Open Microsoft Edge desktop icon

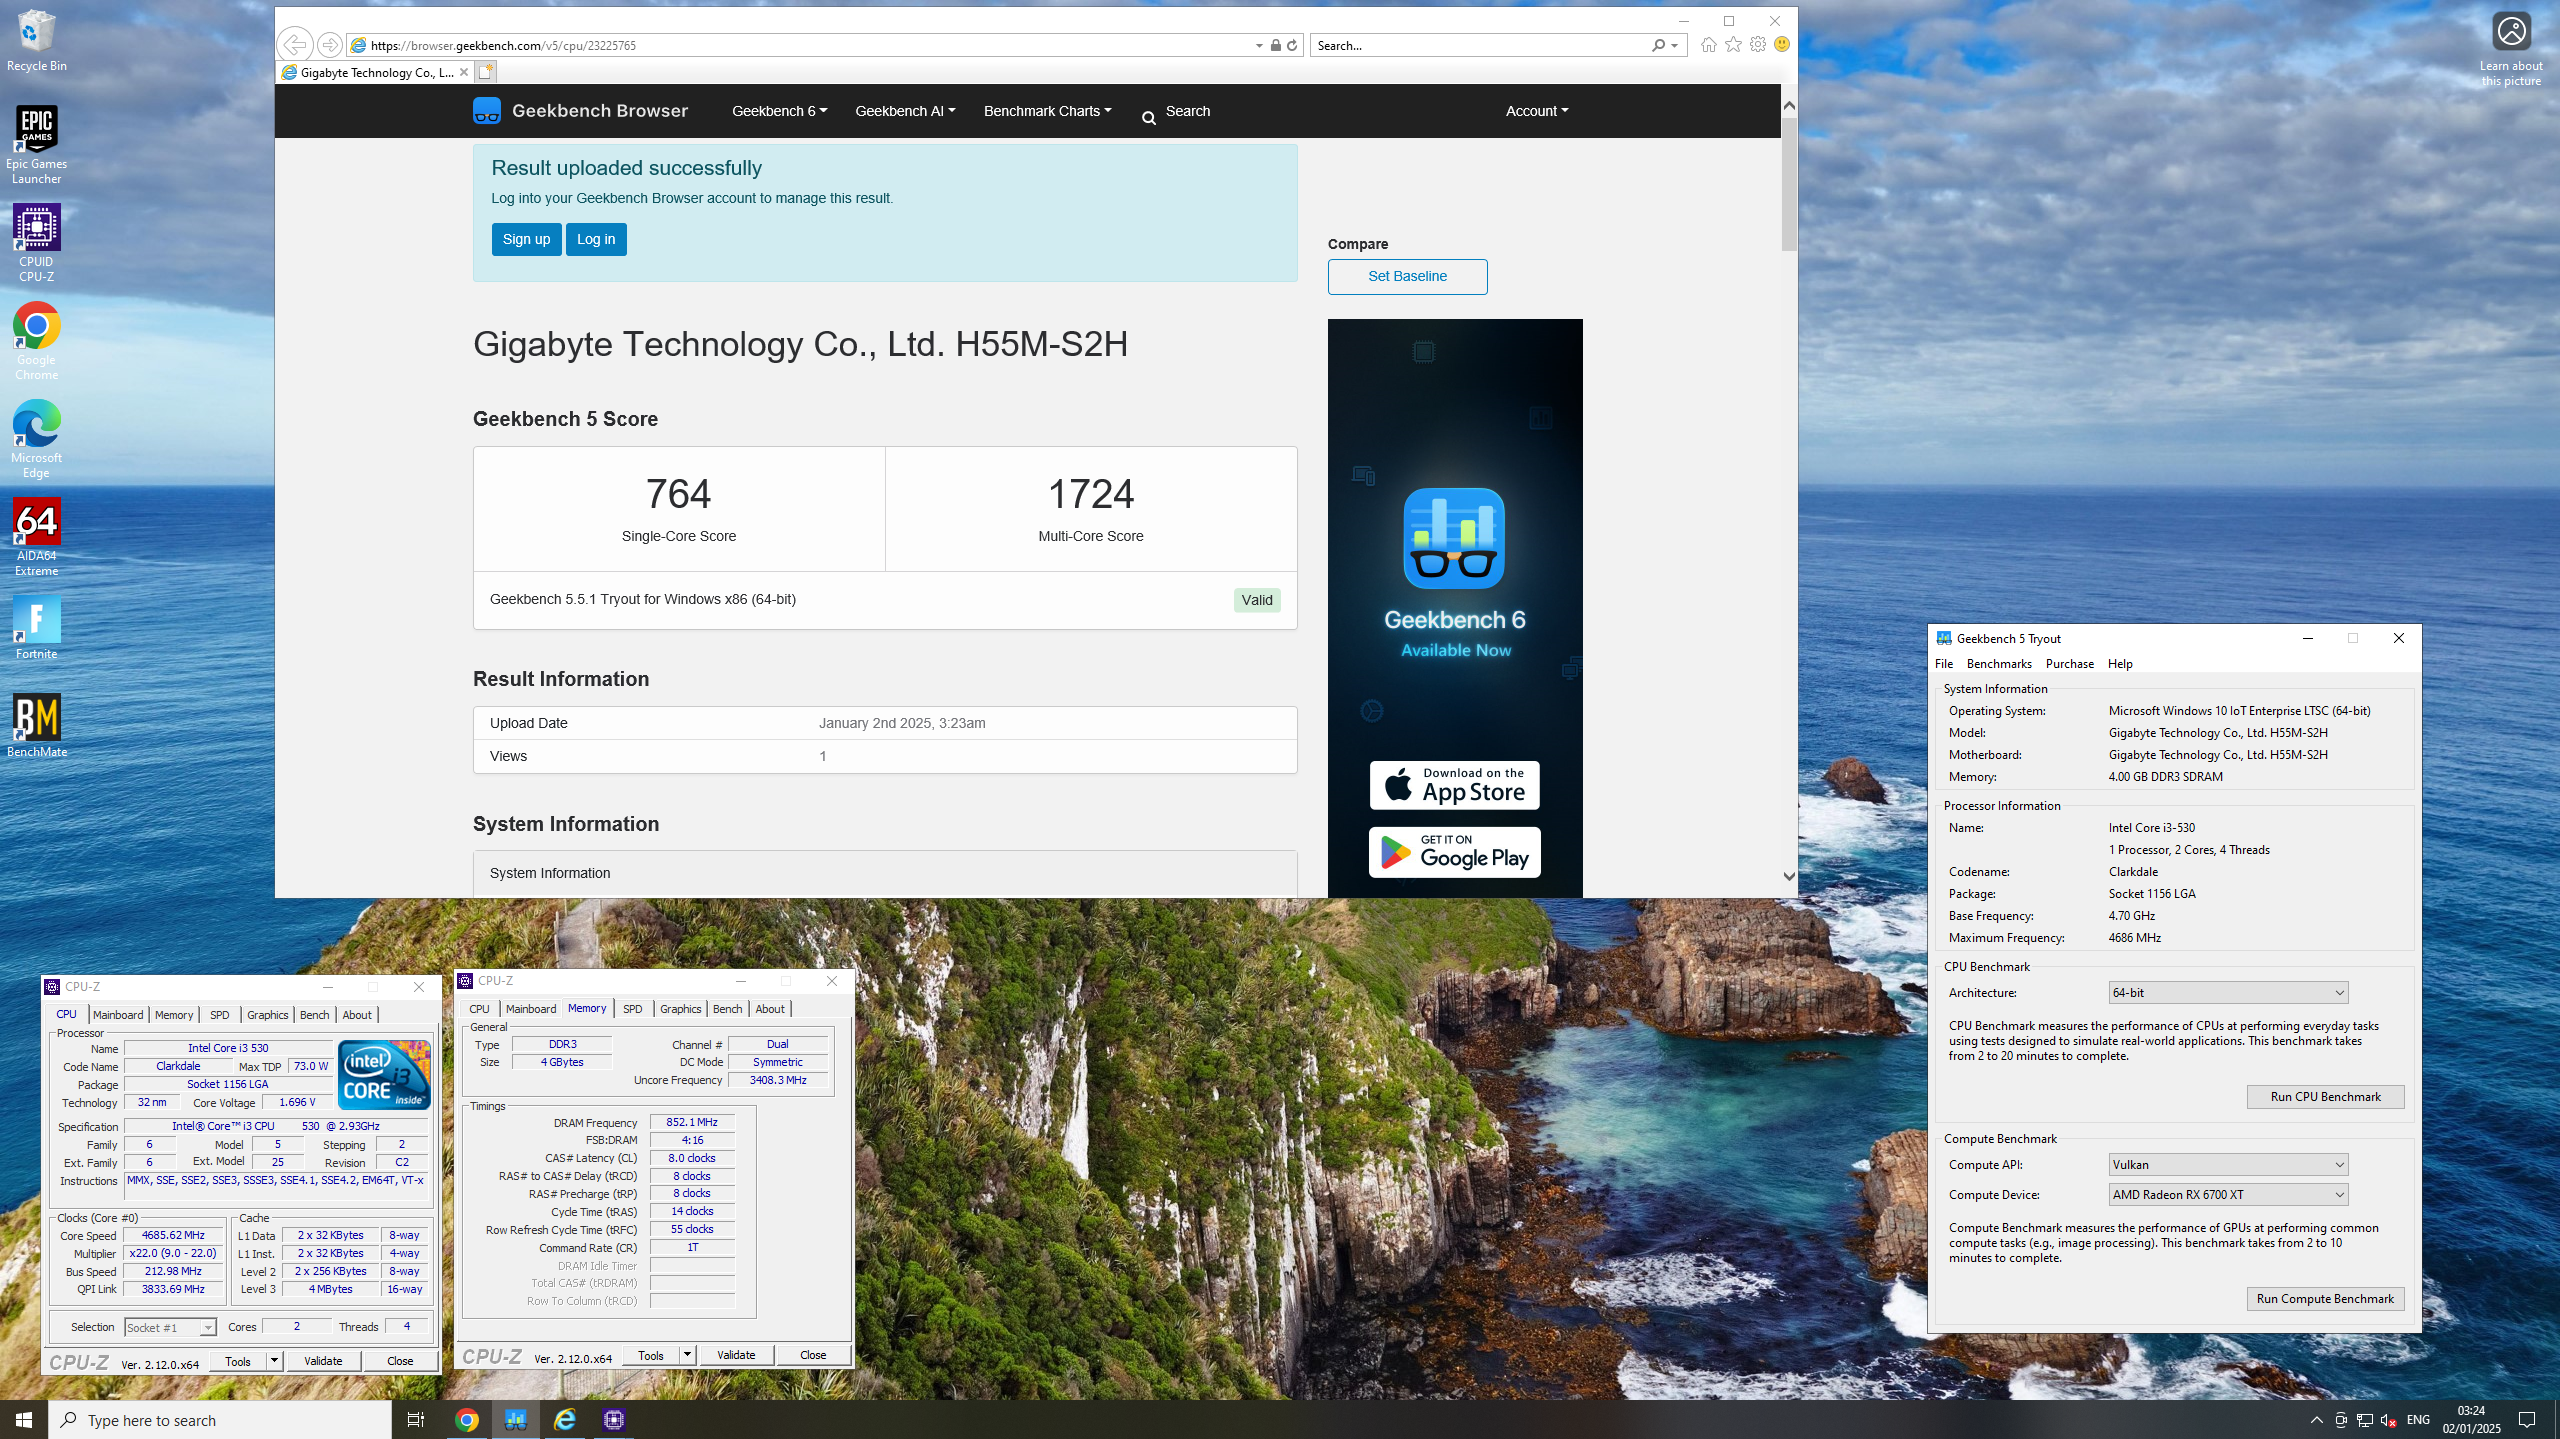36,439
